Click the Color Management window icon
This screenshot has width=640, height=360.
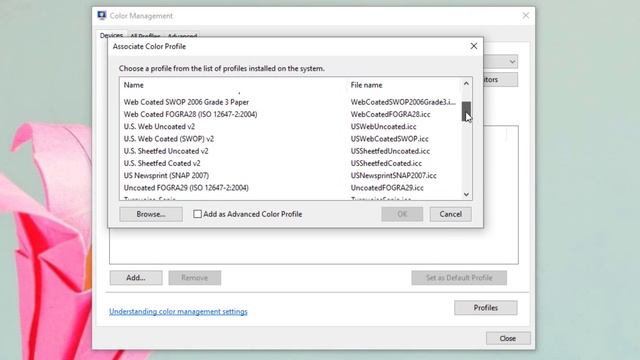[x=102, y=16]
